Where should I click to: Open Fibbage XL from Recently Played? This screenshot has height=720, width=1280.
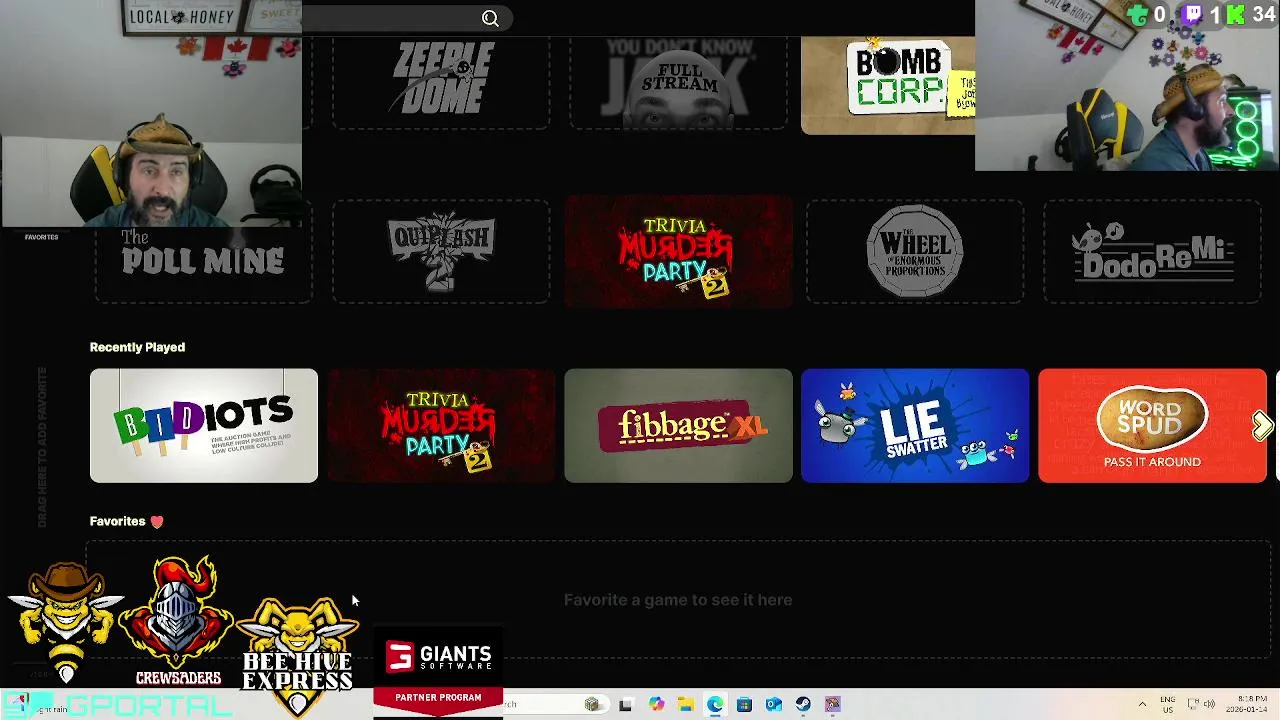678,426
